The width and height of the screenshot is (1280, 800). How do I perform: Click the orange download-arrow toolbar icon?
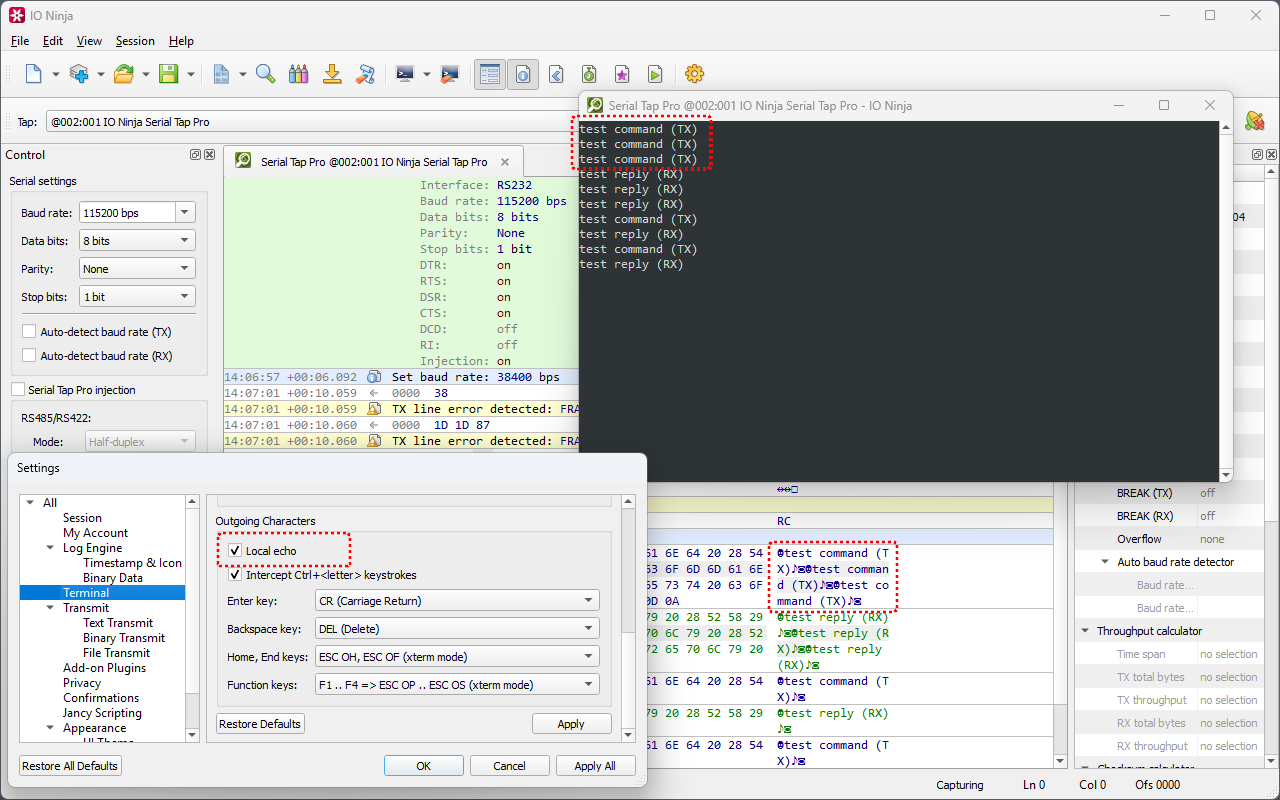point(332,74)
